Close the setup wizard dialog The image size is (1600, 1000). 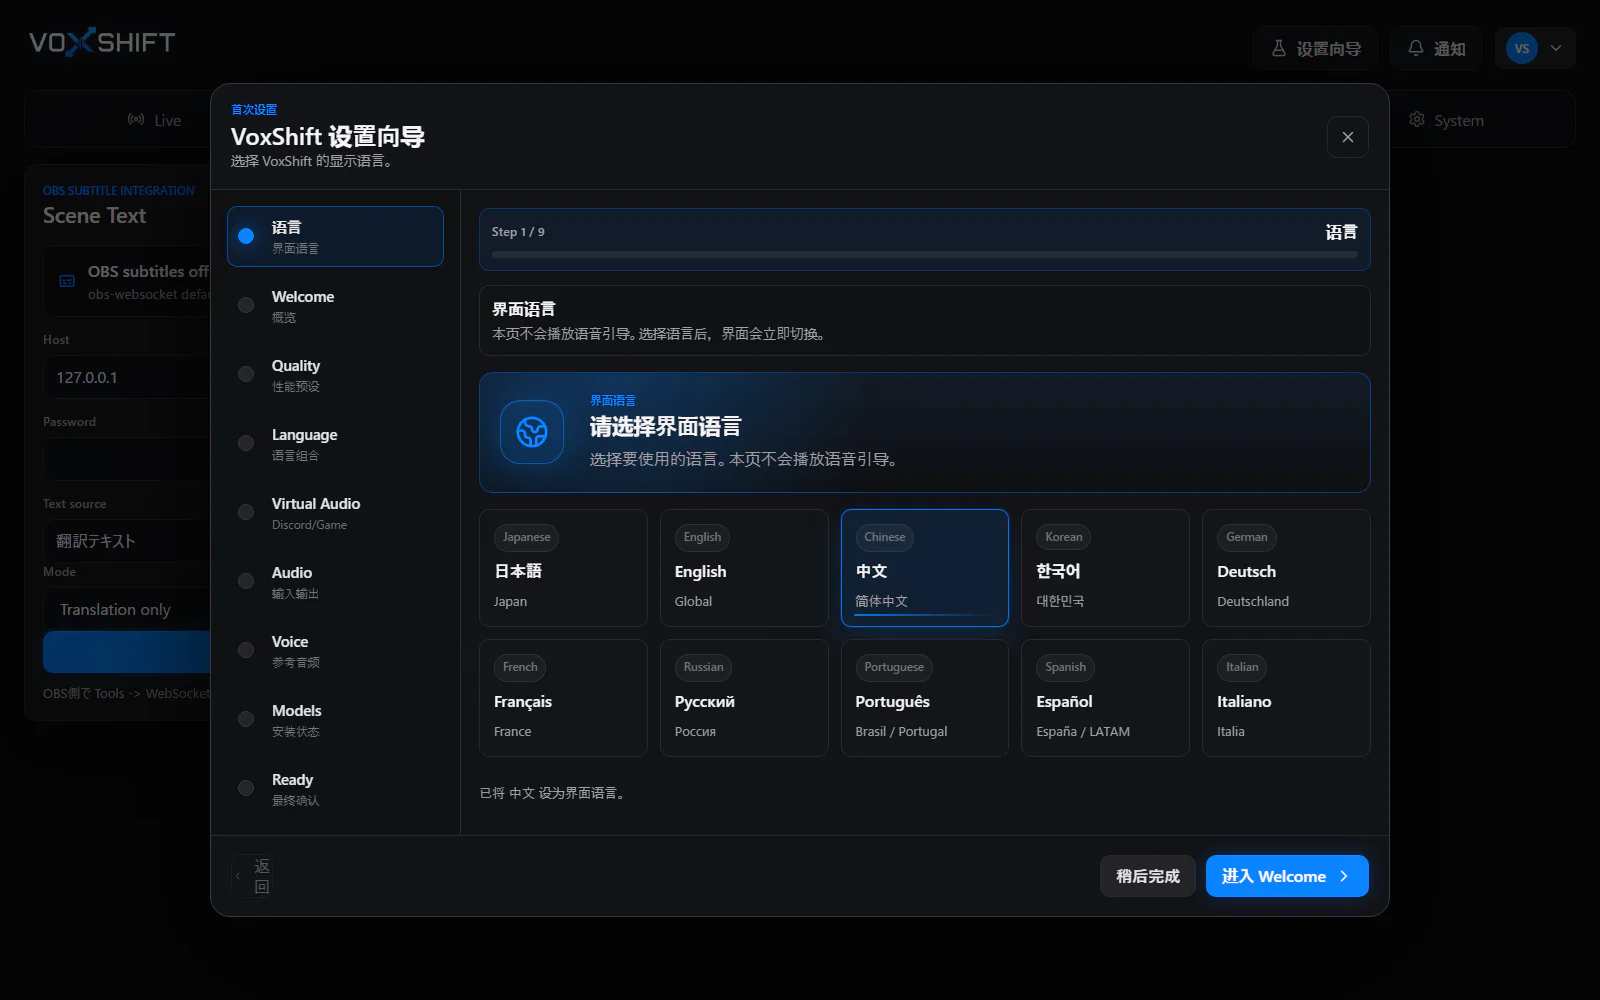point(1348,137)
